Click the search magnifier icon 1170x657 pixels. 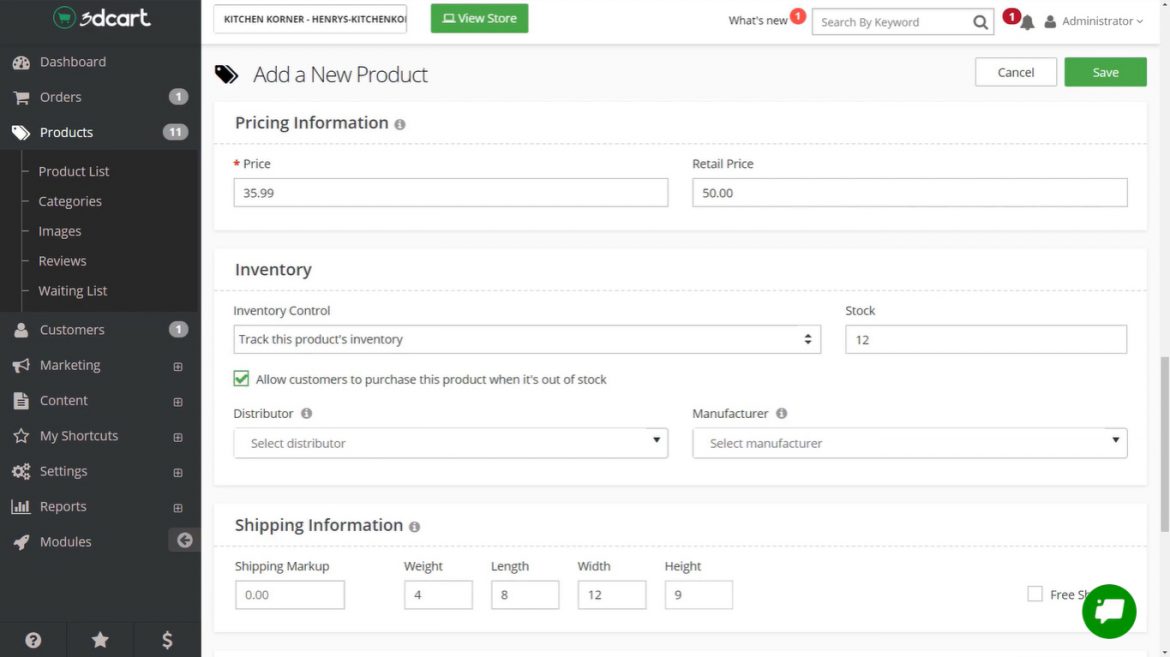(980, 22)
